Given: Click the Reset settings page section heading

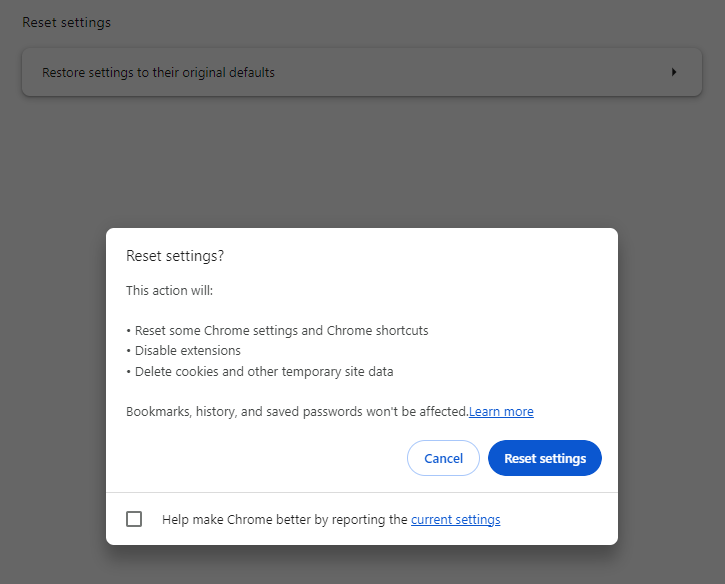Looking at the screenshot, I should [x=66, y=22].
